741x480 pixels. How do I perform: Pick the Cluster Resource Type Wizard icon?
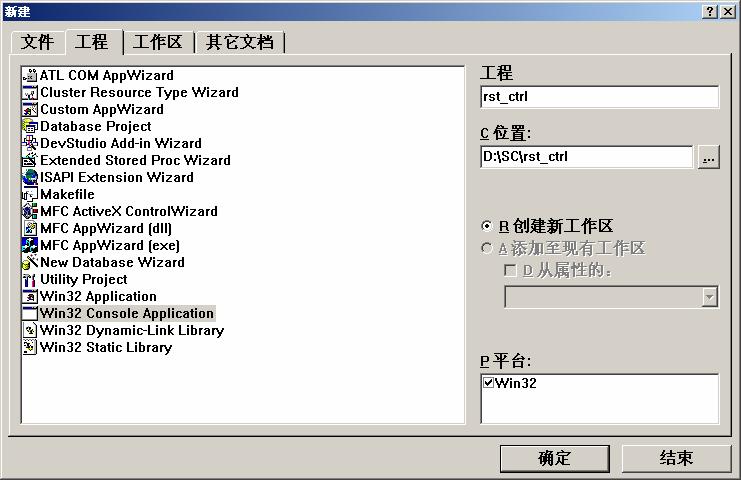[30, 92]
